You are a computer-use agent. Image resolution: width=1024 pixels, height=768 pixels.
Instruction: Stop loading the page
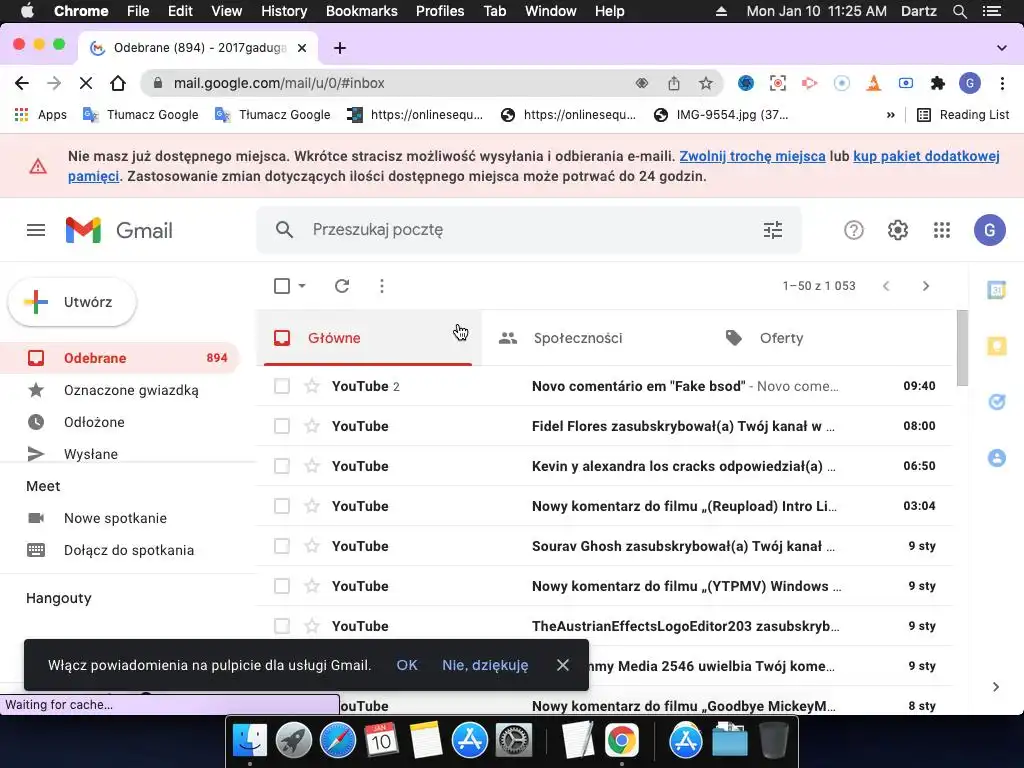(x=86, y=83)
